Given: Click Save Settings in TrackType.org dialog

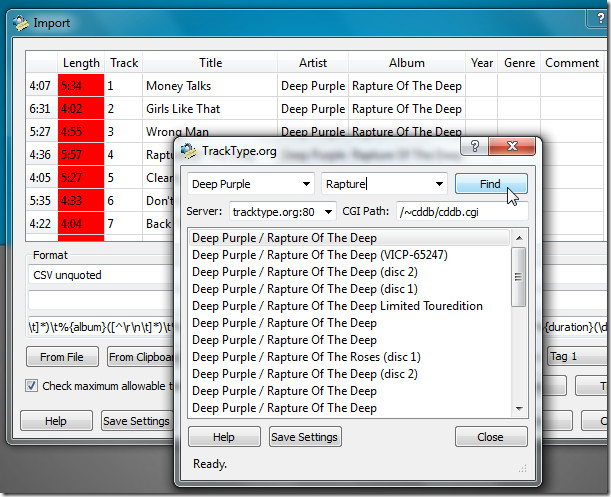Looking at the screenshot, I should click(x=305, y=437).
